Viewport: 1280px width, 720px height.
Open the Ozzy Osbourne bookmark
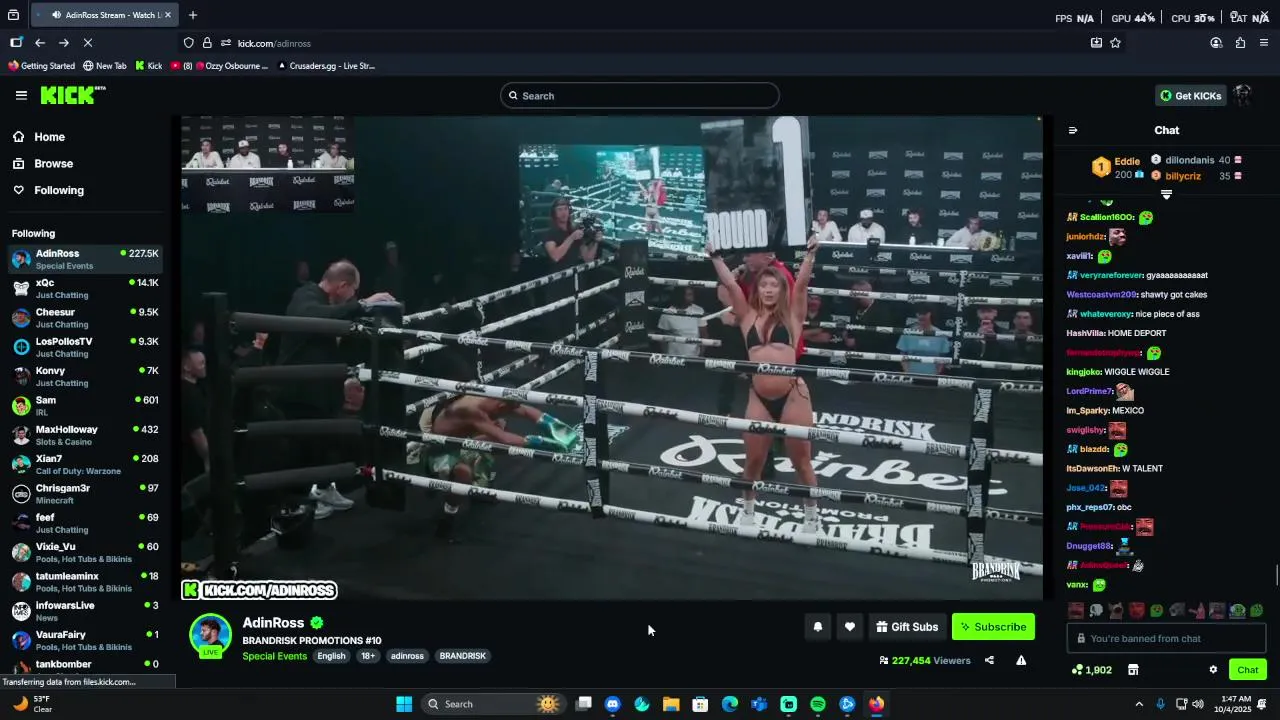pyautogui.click(x=219, y=66)
